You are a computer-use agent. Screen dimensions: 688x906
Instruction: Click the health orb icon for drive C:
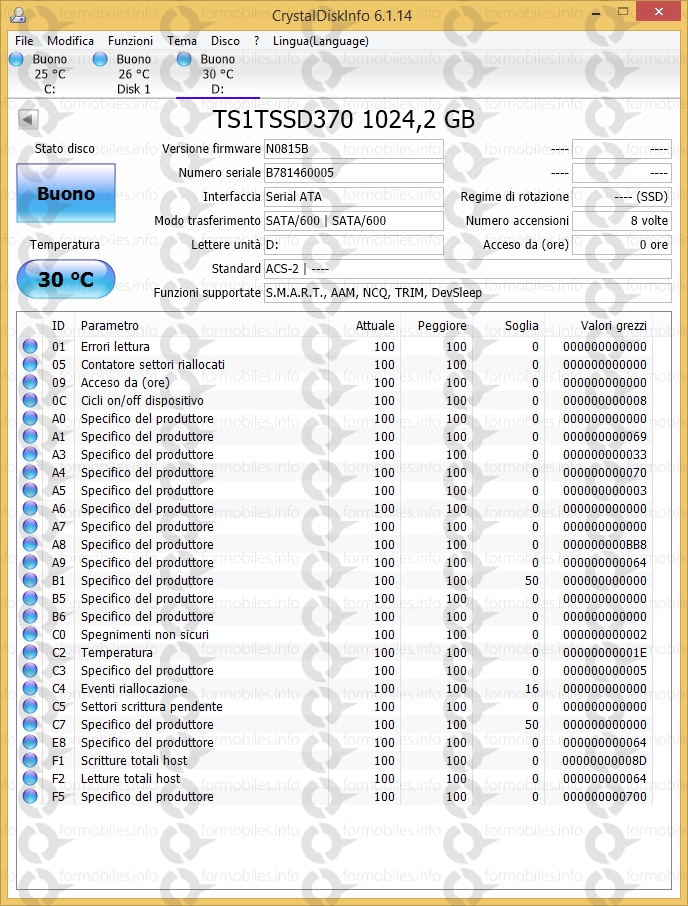click(16, 60)
